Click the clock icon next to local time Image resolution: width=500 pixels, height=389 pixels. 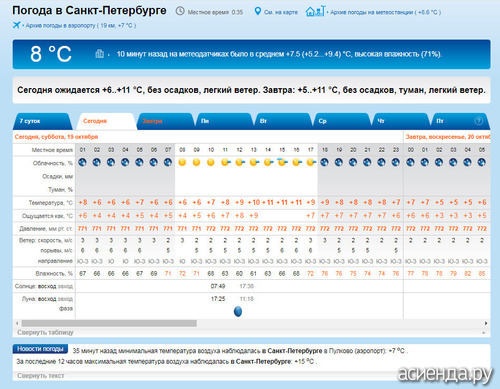click(180, 11)
